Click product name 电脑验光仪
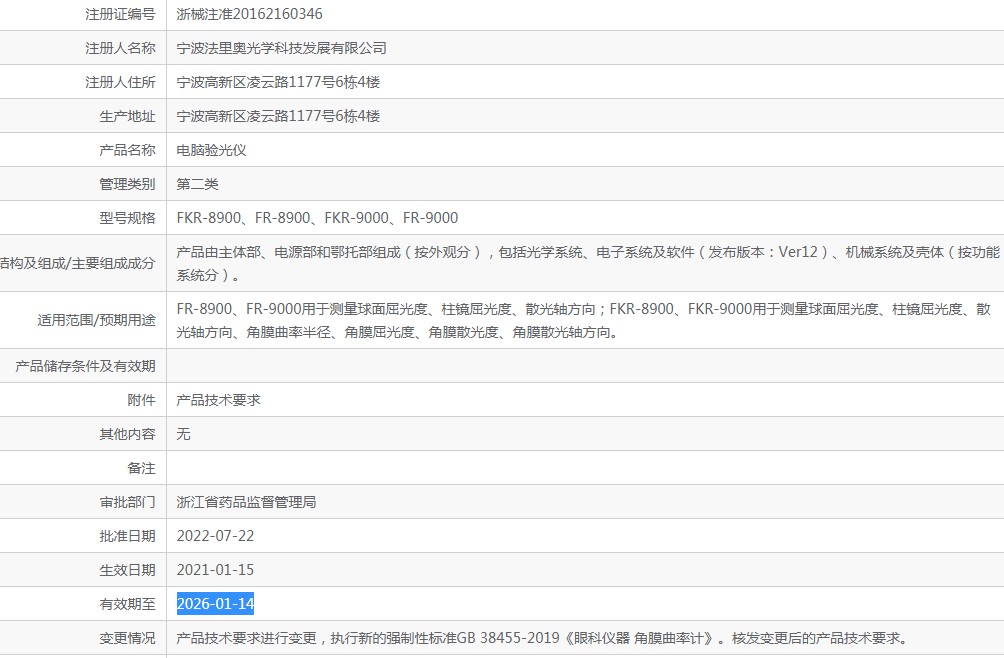Viewport: 1004px width, 658px height. [x=211, y=150]
